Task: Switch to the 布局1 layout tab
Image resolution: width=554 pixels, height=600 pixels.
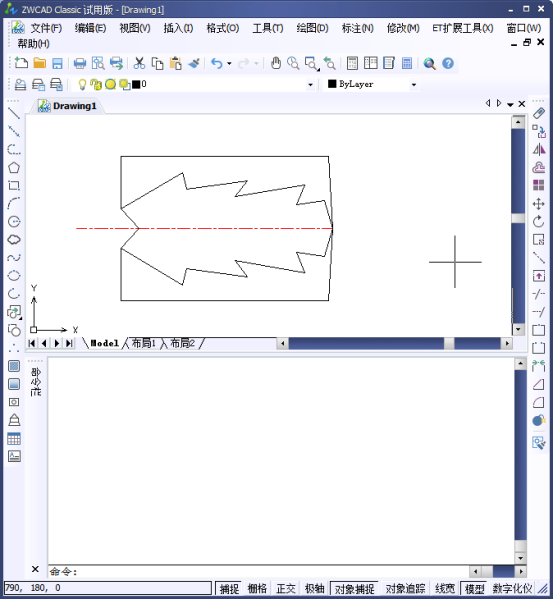Action: click(x=143, y=343)
